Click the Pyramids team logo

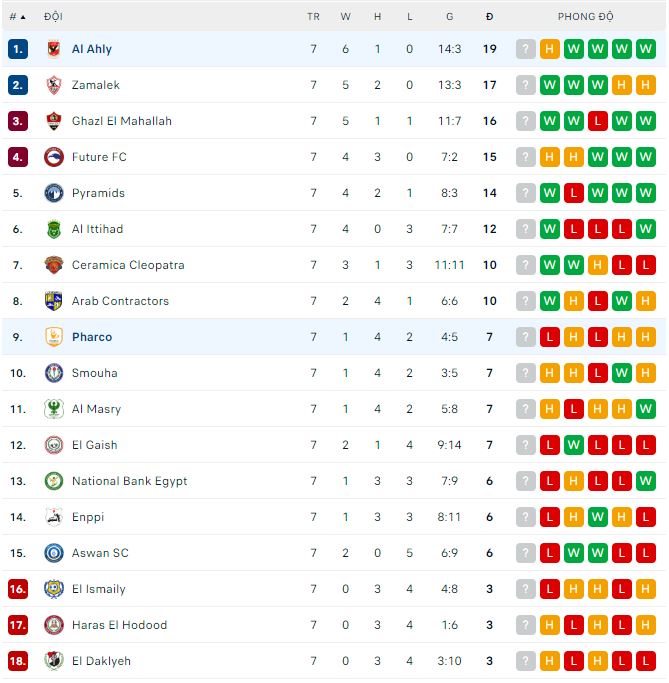[x=54, y=193]
